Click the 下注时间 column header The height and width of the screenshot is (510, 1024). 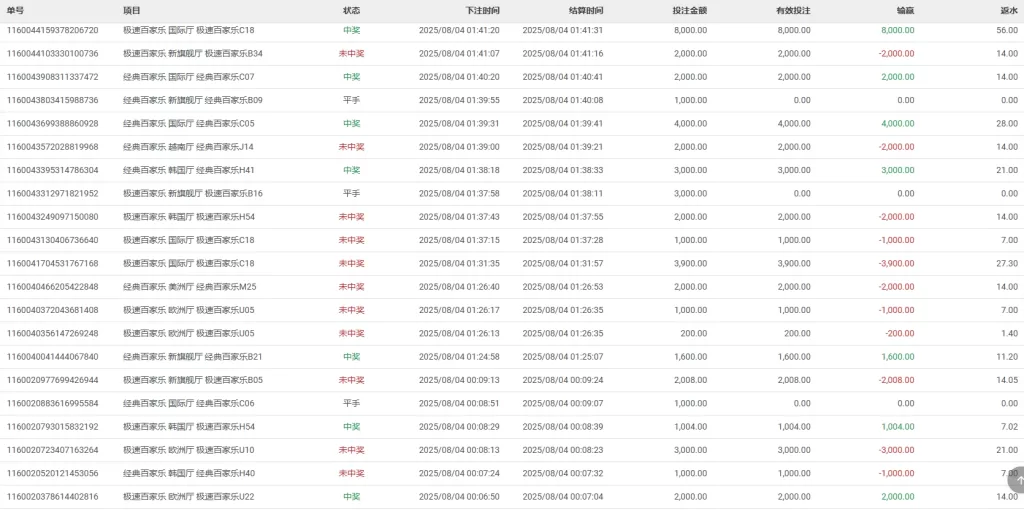483,11
